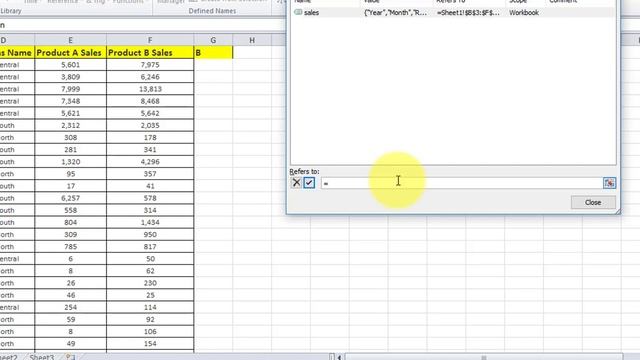Select cell with value 1,320
Viewport: 640px width, 360px height.
(x=70, y=162)
